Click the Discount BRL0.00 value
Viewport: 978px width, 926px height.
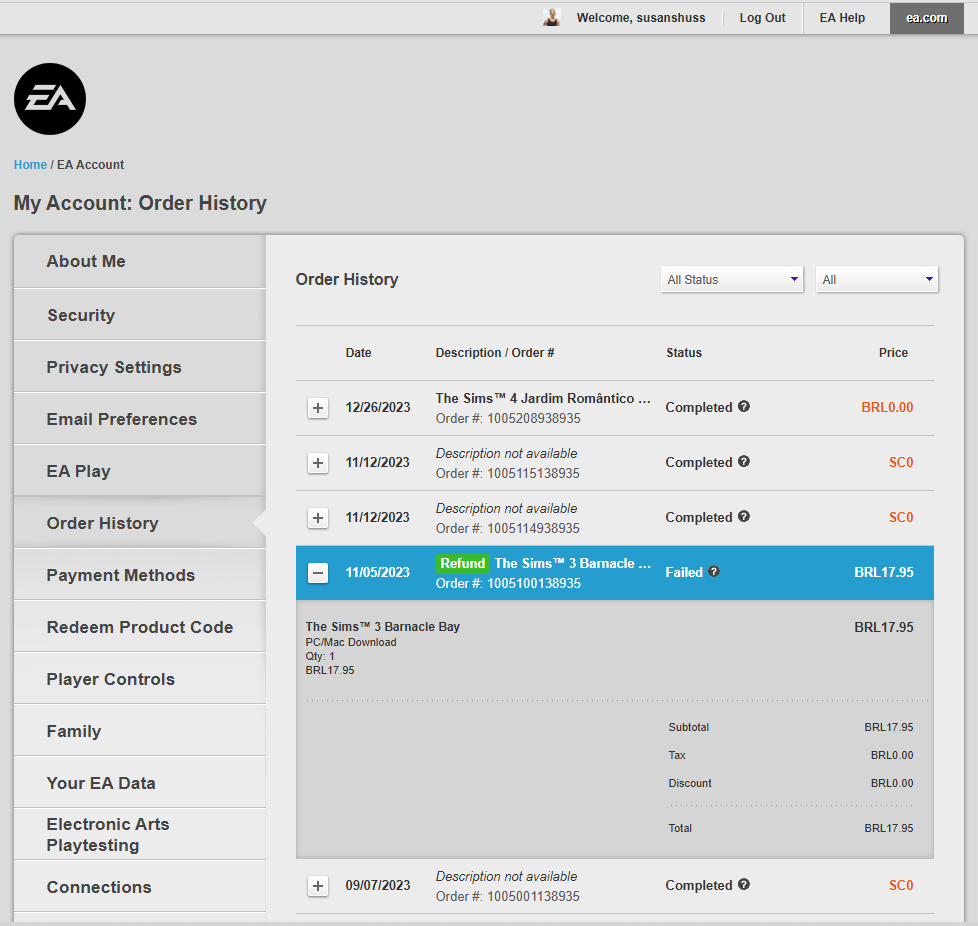tap(892, 783)
